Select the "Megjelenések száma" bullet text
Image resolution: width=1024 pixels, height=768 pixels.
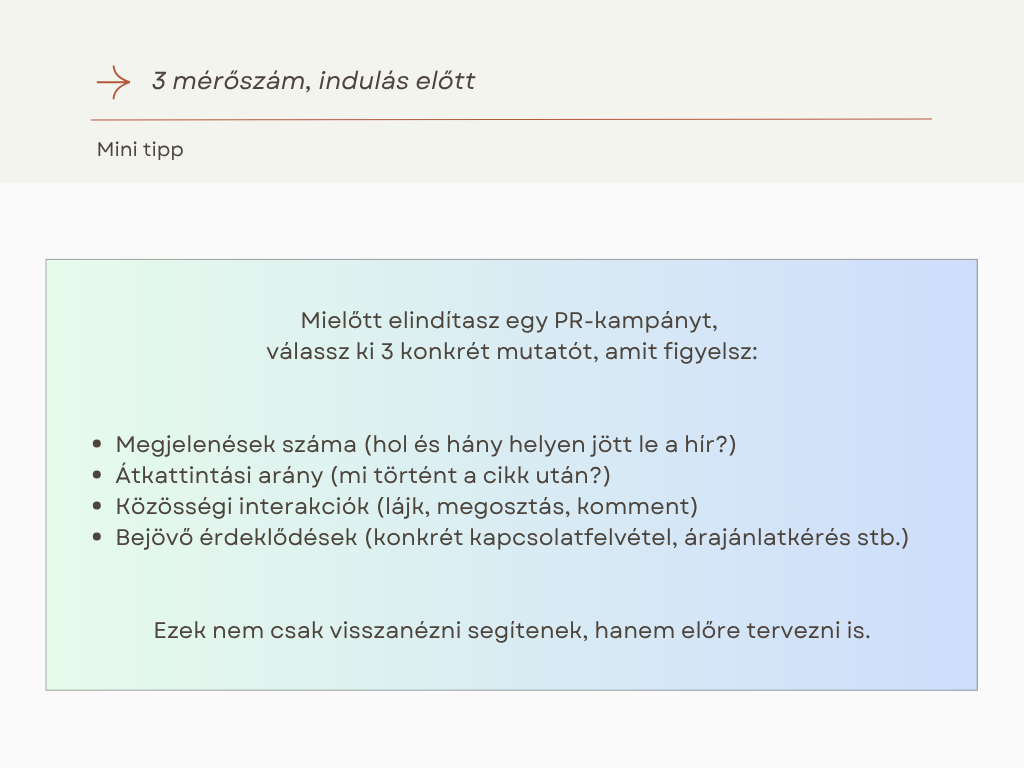coord(236,444)
